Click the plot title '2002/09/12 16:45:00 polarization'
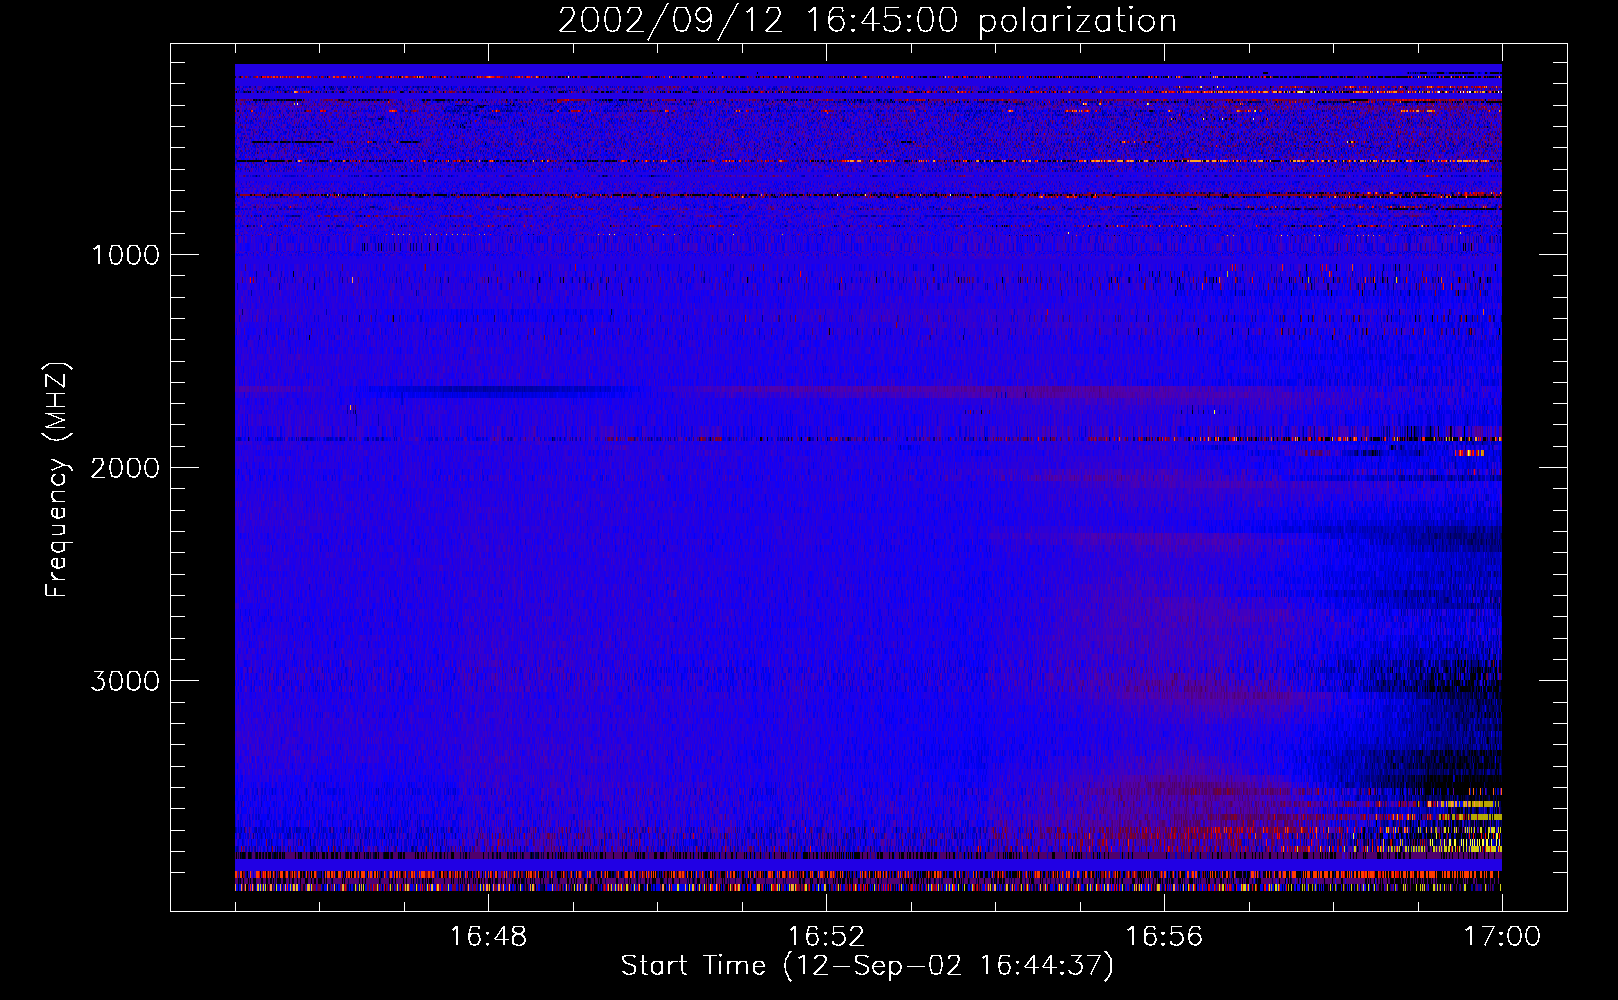1618x1000 pixels. (867, 21)
